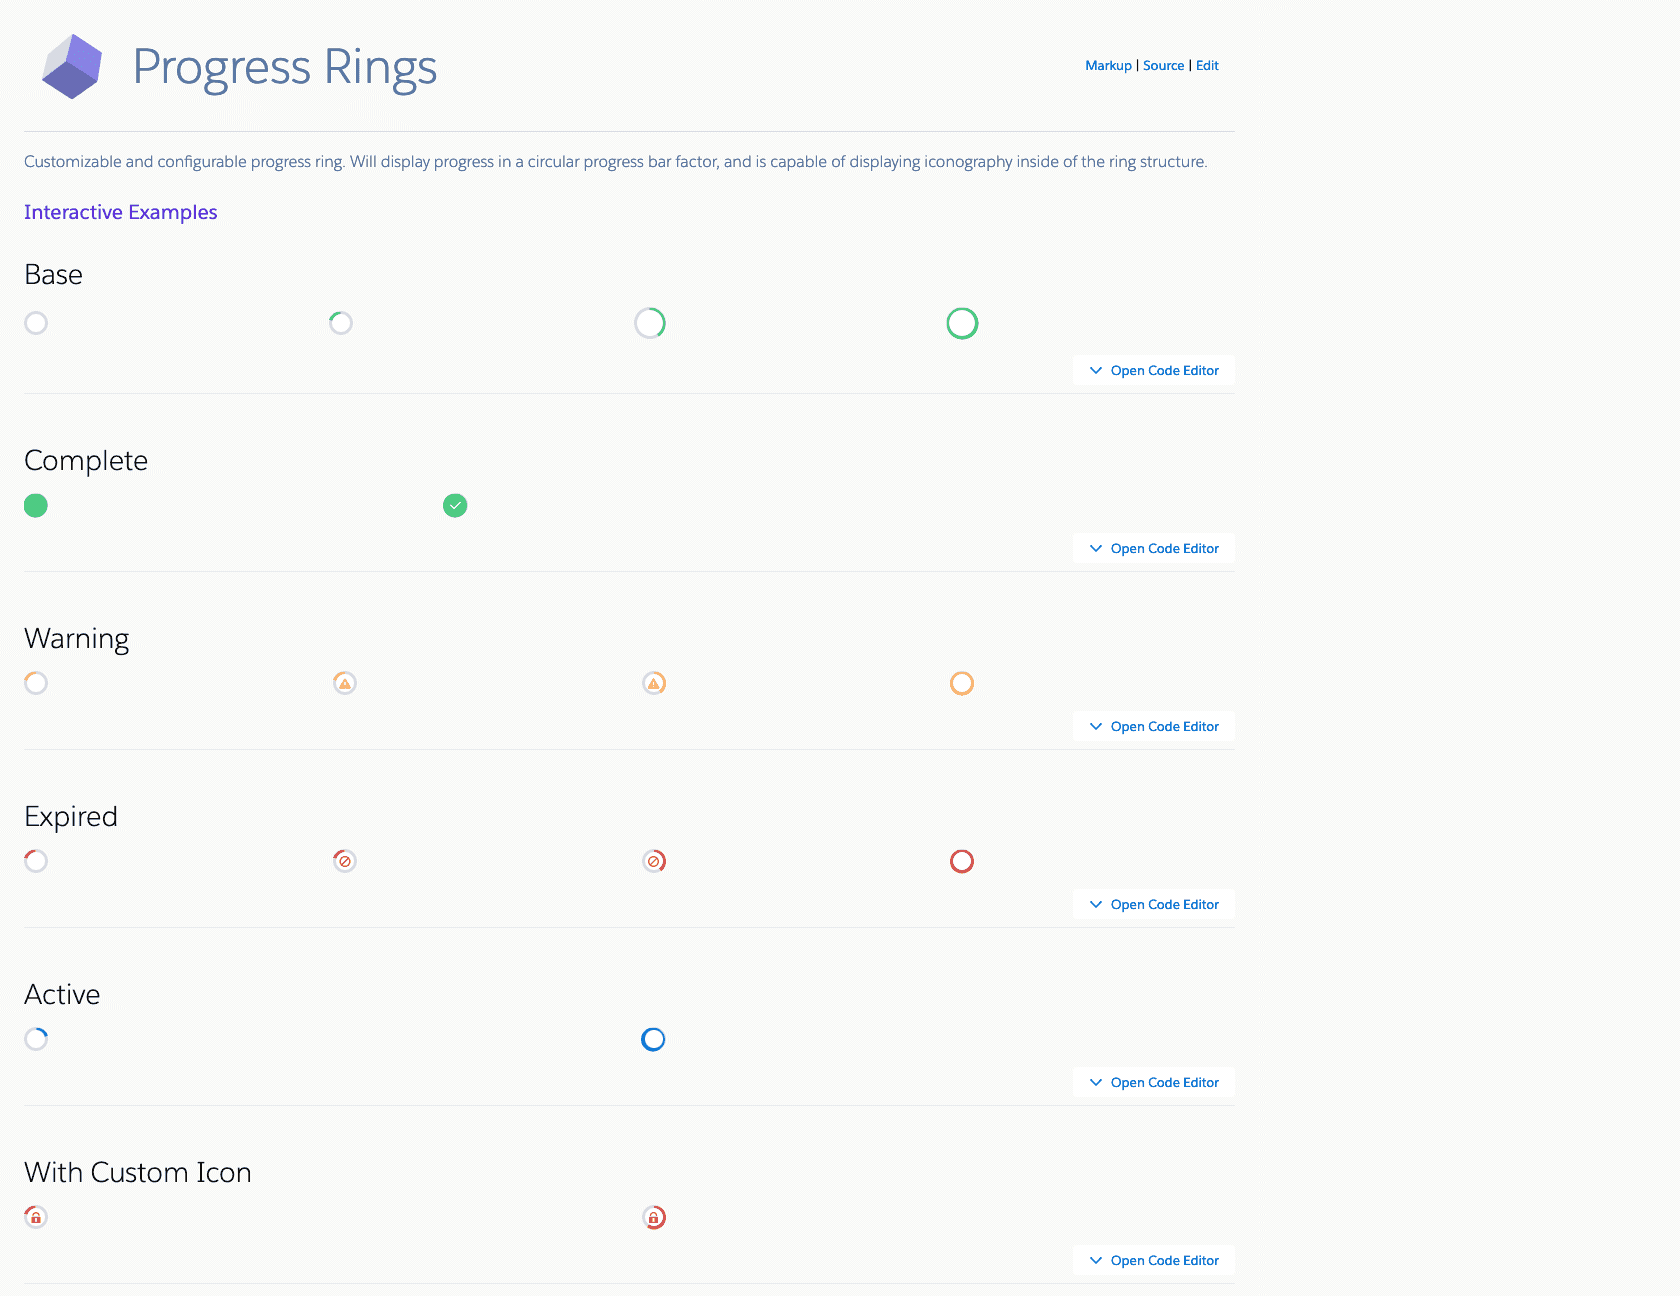Screen dimensions: 1680x1296
Task: Click the green checkmark complete ring
Action: point(455,506)
